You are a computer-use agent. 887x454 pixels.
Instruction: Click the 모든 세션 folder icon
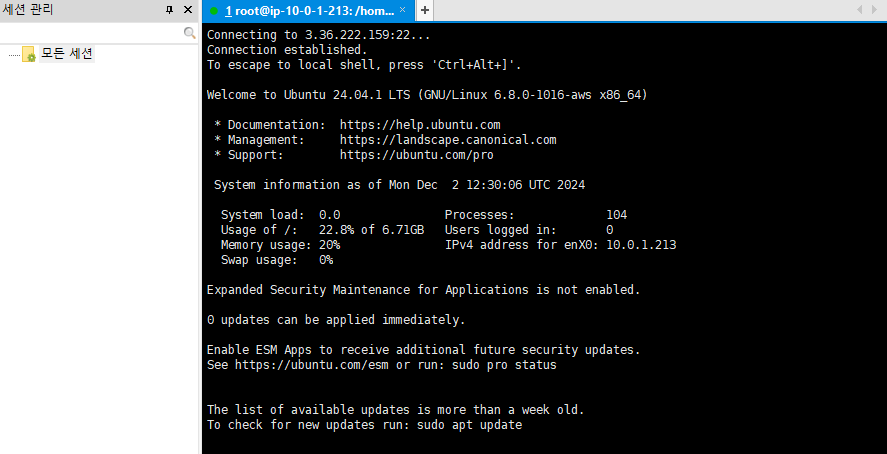tap(29, 55)
